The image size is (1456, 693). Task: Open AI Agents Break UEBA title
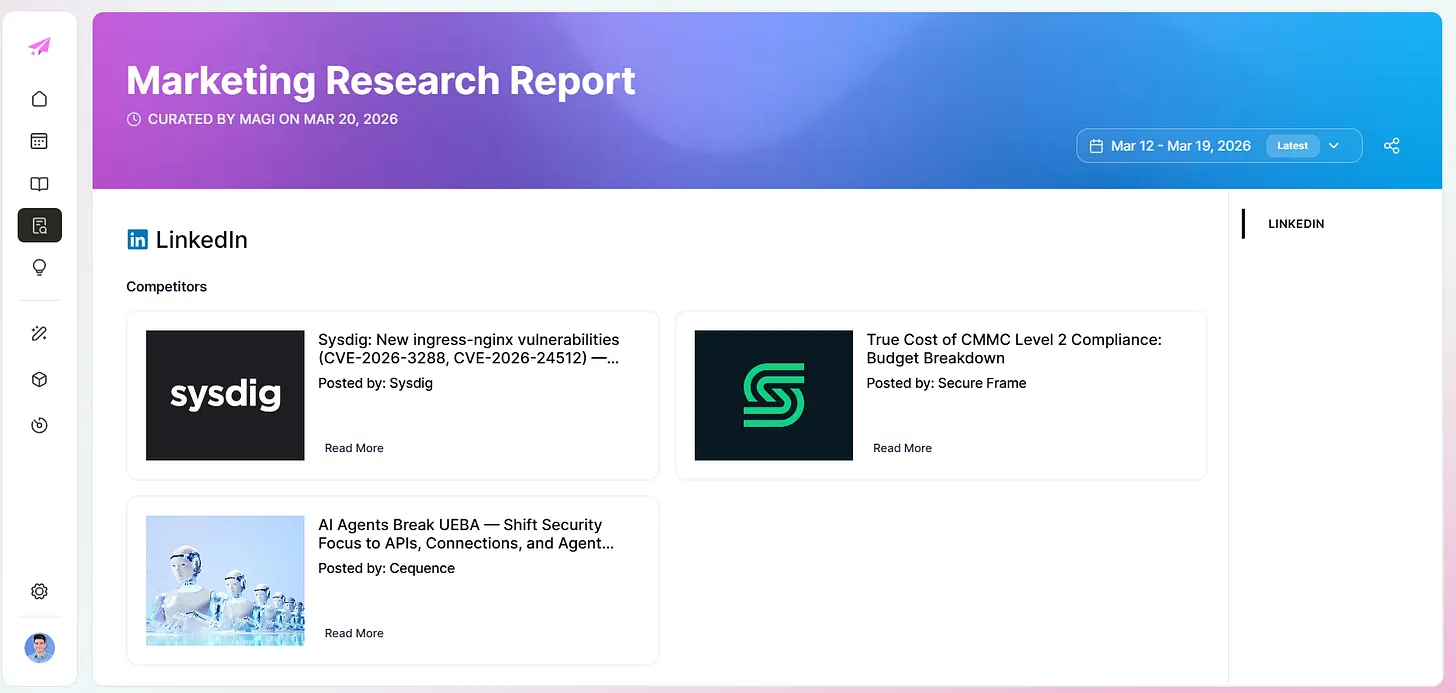point(466,534)
